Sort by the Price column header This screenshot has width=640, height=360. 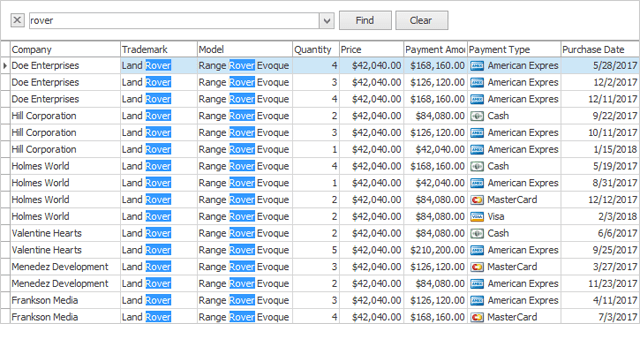371,49
